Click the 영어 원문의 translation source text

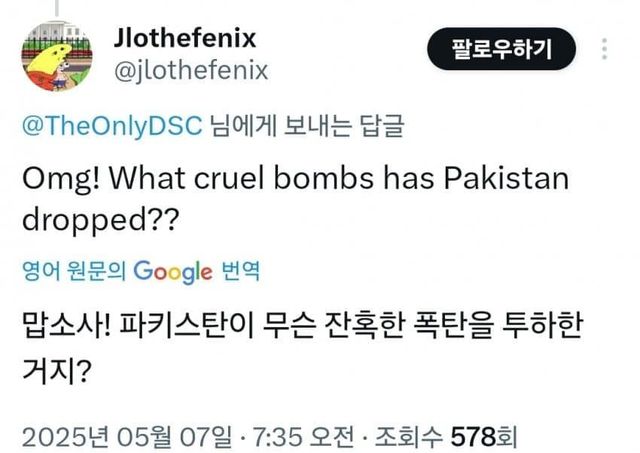pos(73,270)
